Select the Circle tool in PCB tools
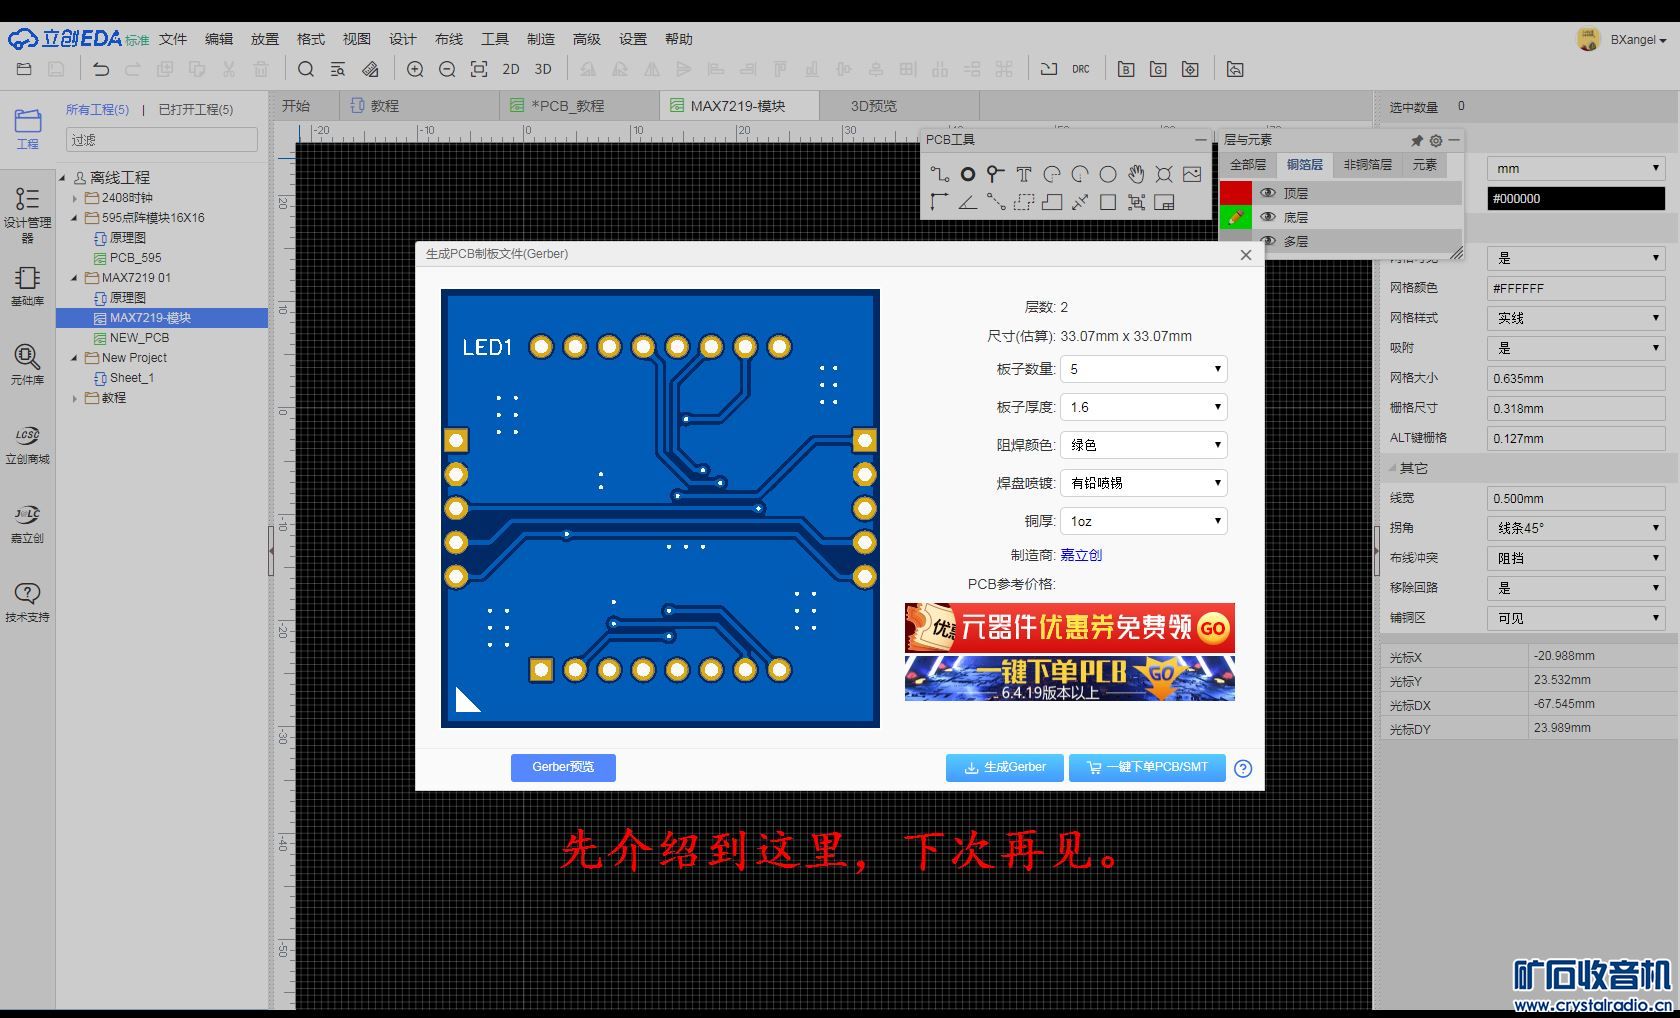The image size is (1680, 1018). [x=1107, y=174]
